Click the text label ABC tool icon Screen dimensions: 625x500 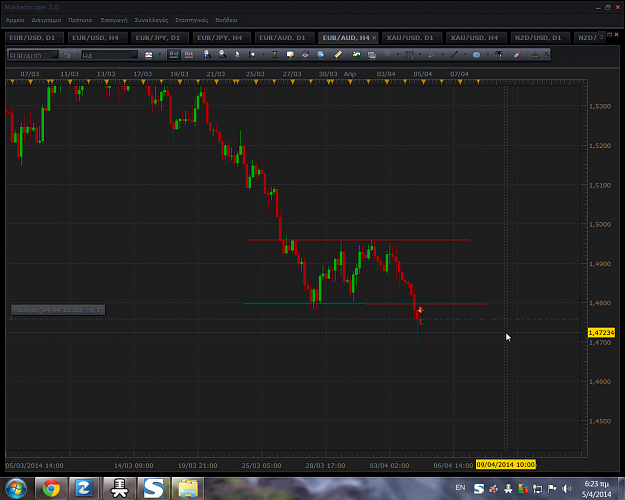click(499, 55)
